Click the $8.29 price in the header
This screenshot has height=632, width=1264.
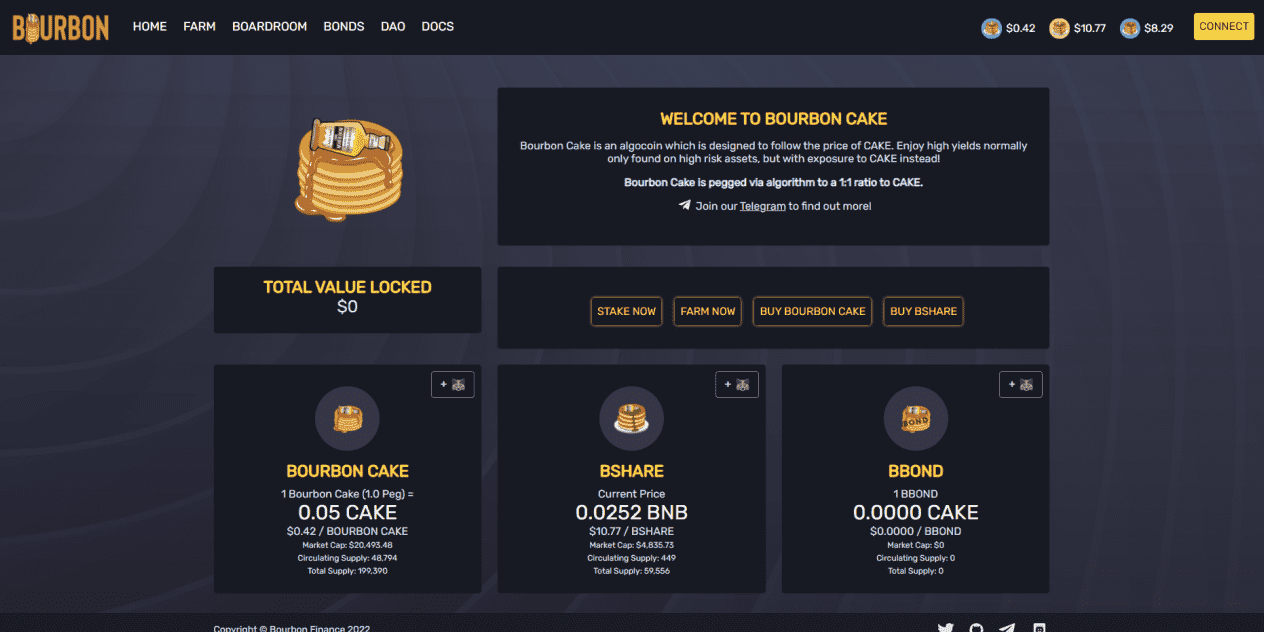pyautogui.click(x=1159, y=28)
